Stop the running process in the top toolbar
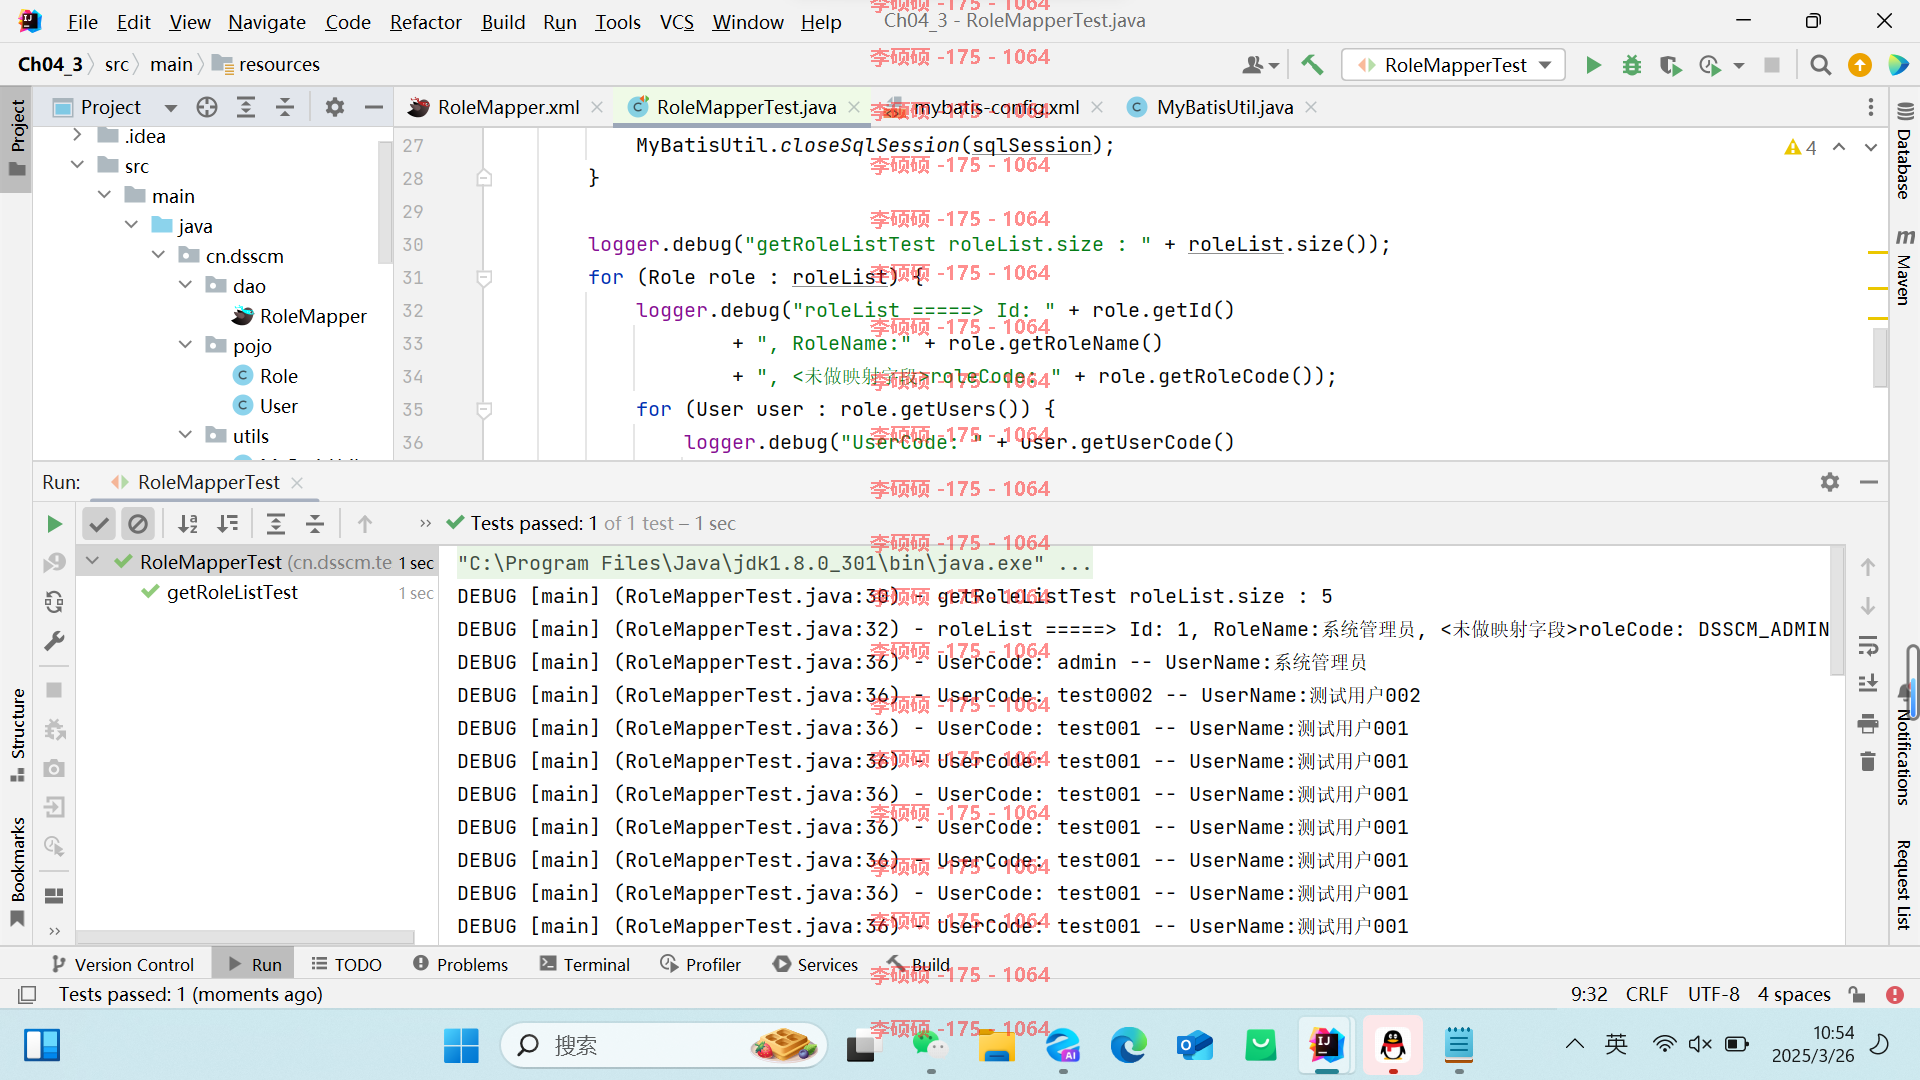Viewport: 1920px width, 1080px height. coord(1771,65)
